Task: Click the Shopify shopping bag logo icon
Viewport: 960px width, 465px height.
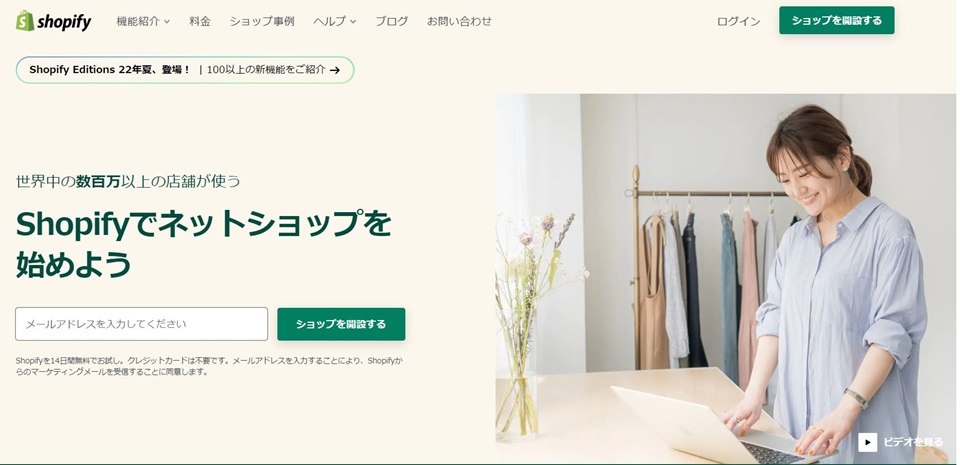Action: tap(25, 21)
